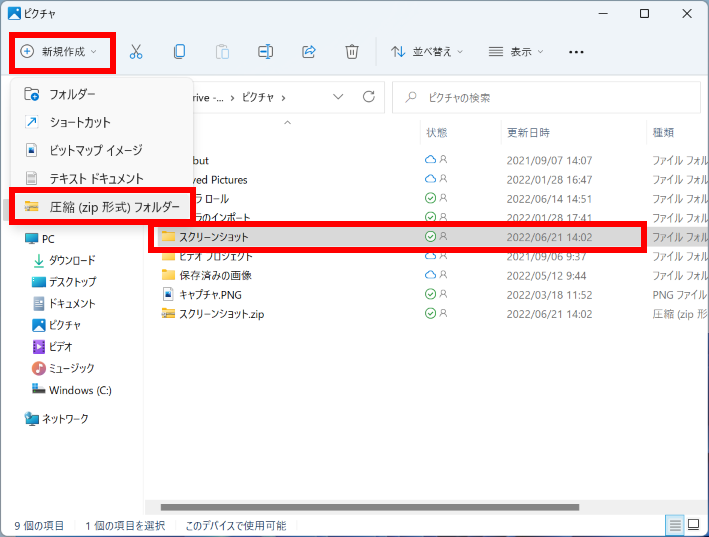The width and height of the screenshot is (709, 537).
Task: Click the ダウンロード download arrow icon
Action: 39,260
